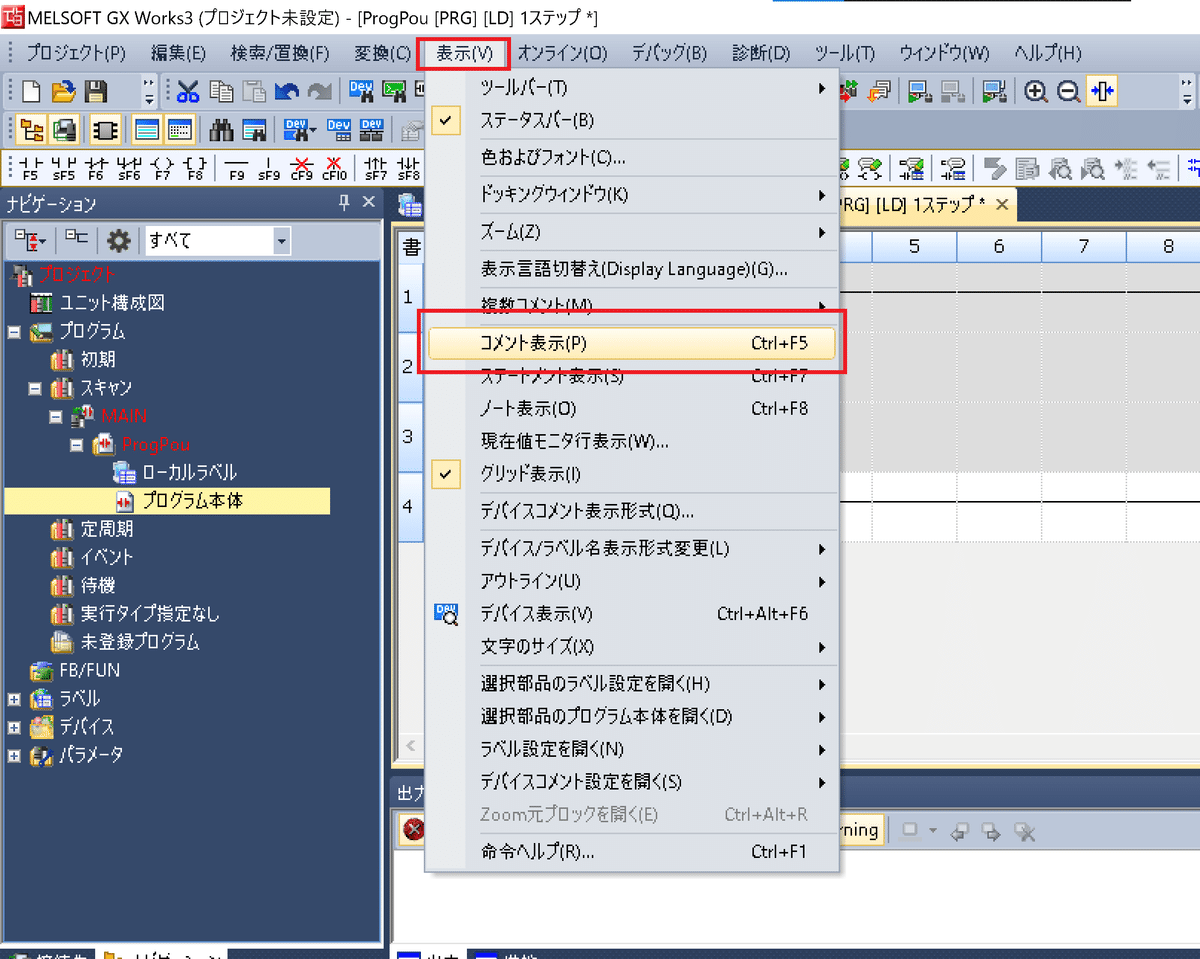1200x959 pixels.
Task: Expand the ラベル tree node
Action: tap(14, 699)
